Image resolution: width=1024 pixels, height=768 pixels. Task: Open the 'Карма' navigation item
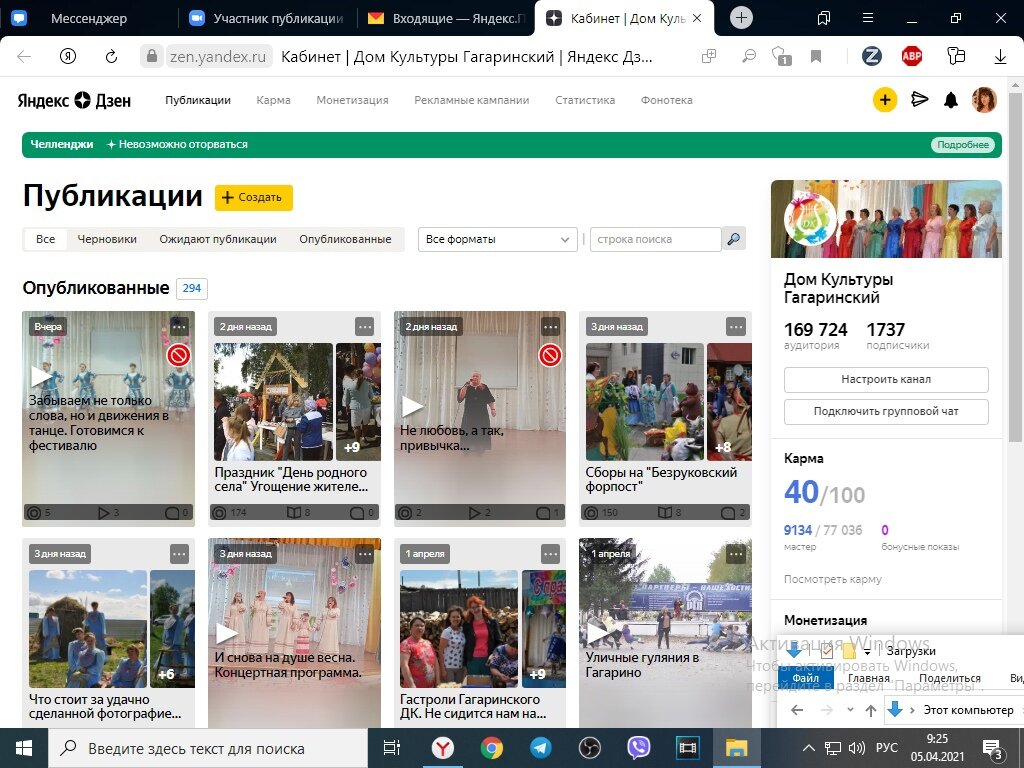point(273,100)
